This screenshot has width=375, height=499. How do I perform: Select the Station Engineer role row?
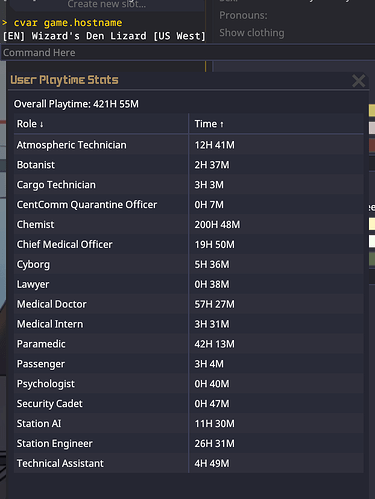189,443
